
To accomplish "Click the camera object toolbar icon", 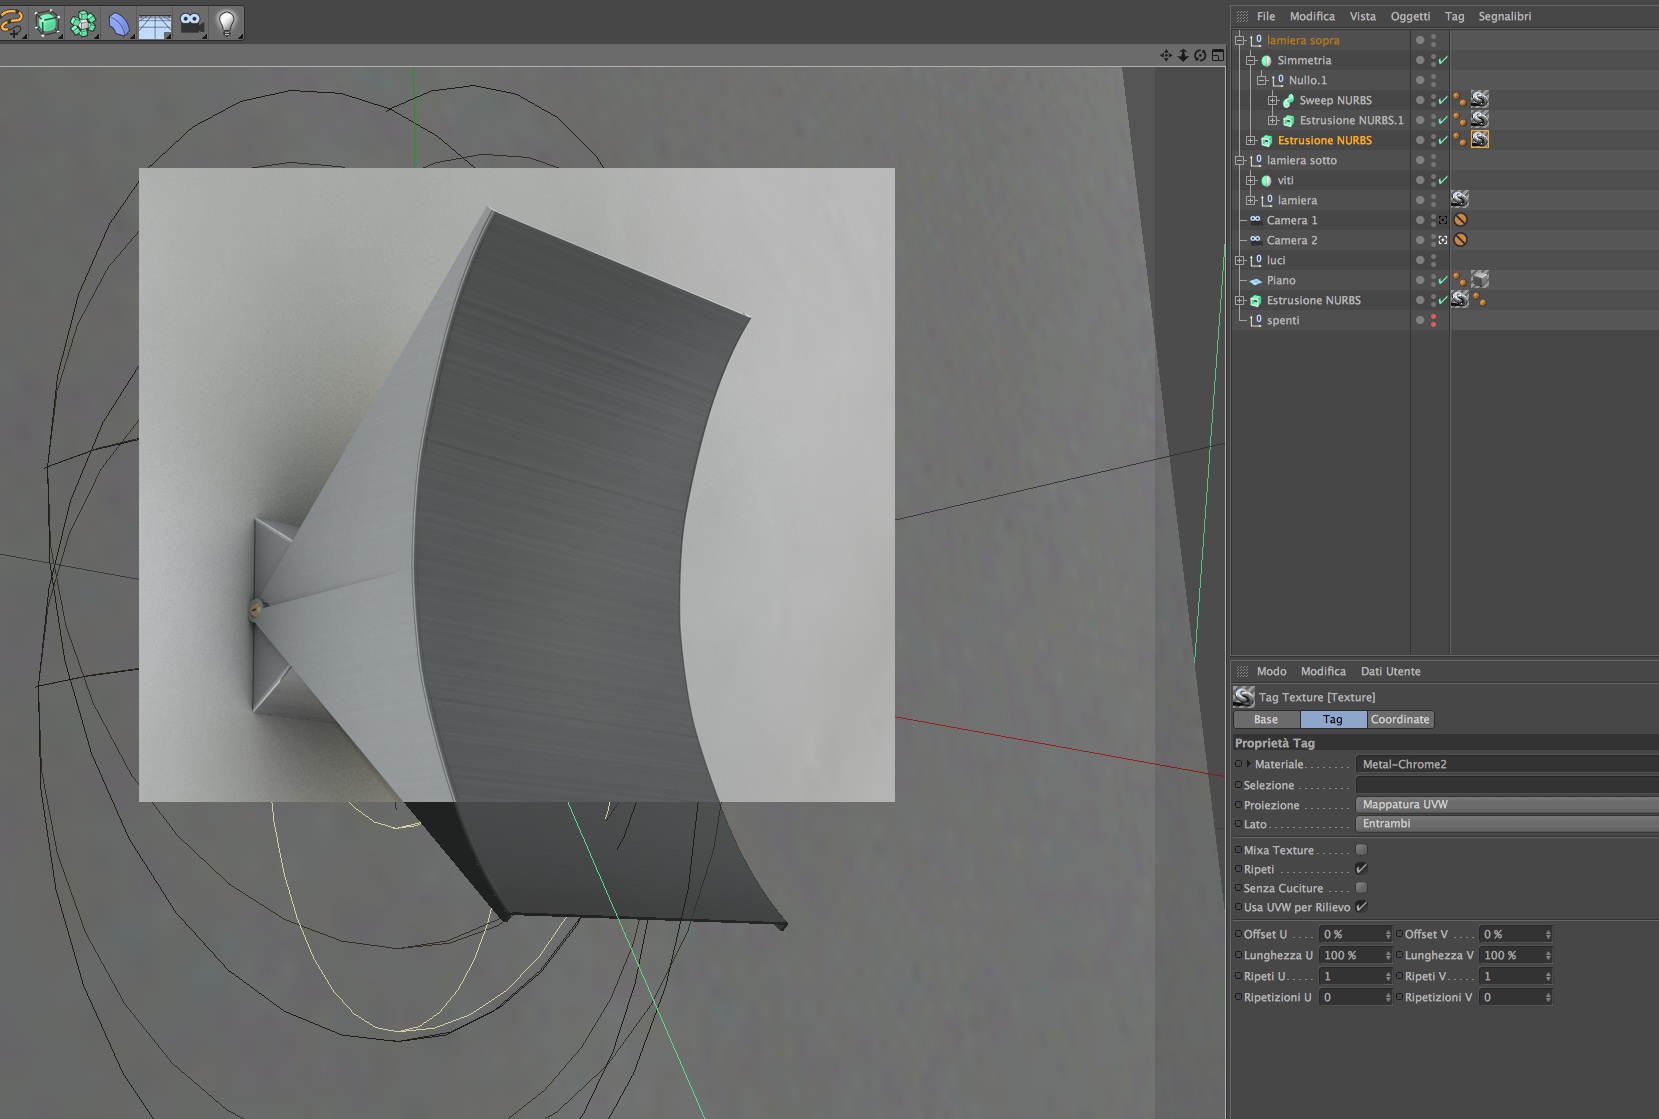I will (x=191, y=23).
